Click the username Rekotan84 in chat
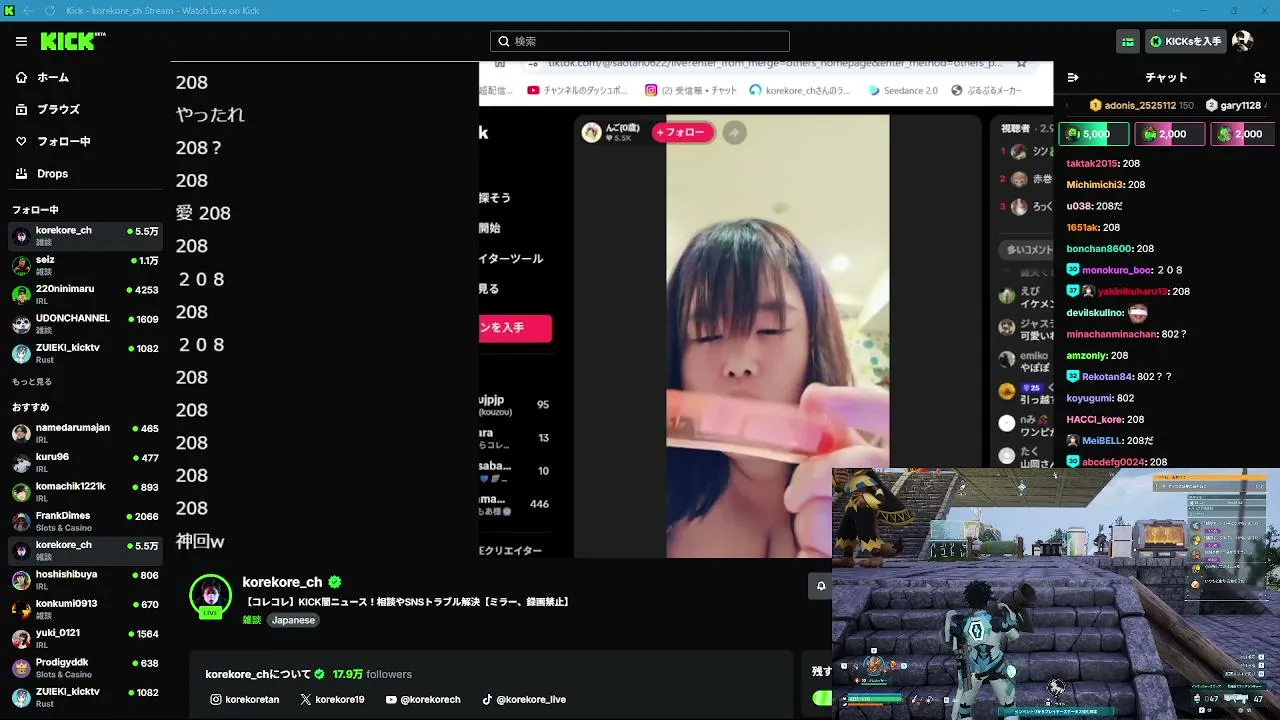 1107,377
